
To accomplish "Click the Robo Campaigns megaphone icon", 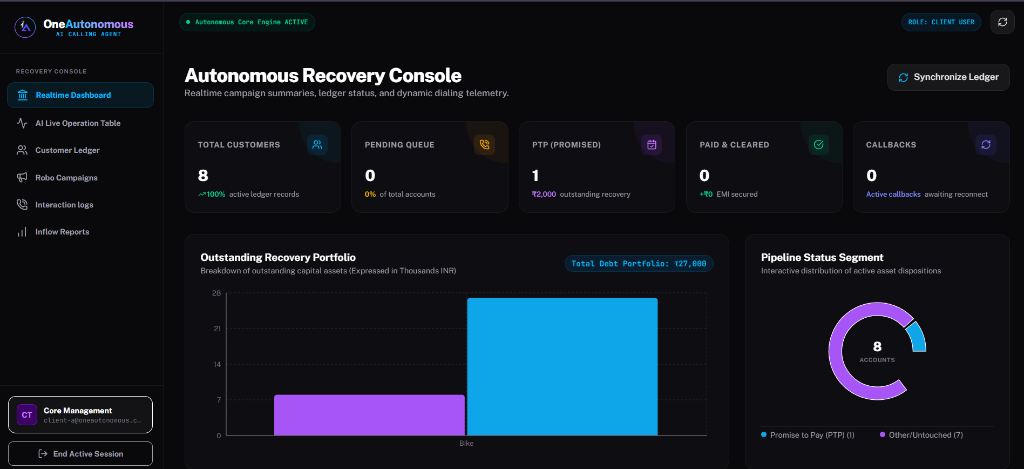I will pos(22,178).
